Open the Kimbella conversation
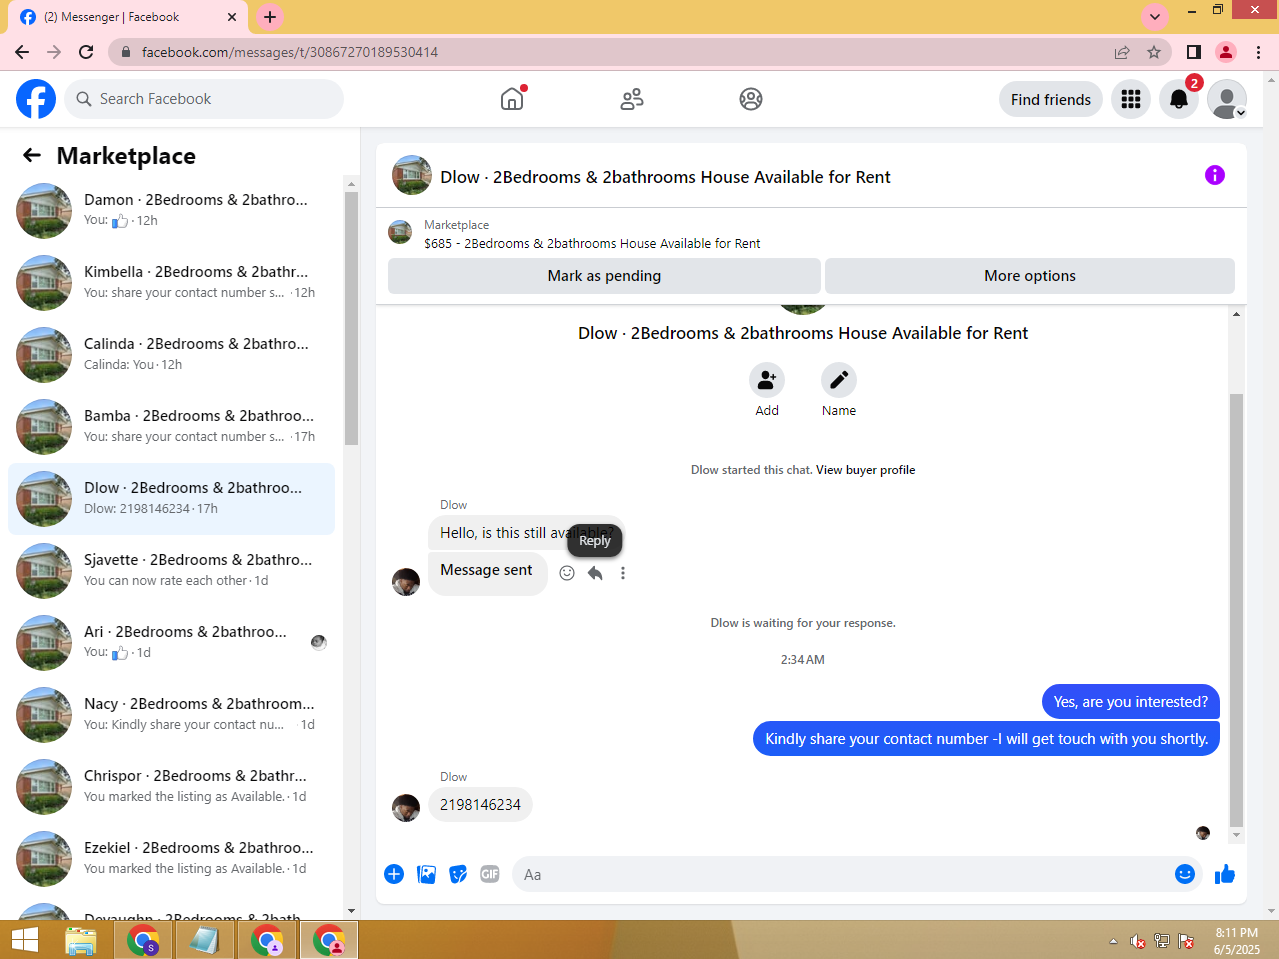Image resolution: width=1279 pixels, height=959 pixels. [x=171, y=282]
